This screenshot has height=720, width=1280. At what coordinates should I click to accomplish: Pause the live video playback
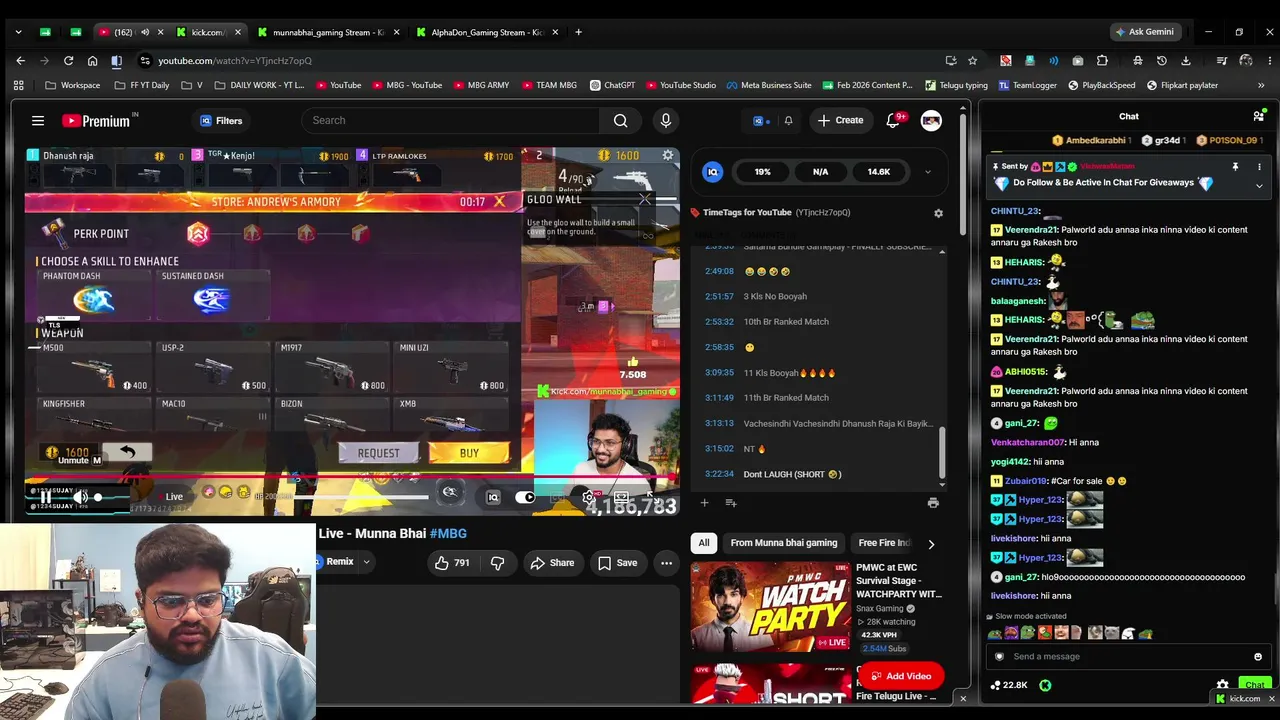coord(45,497)
